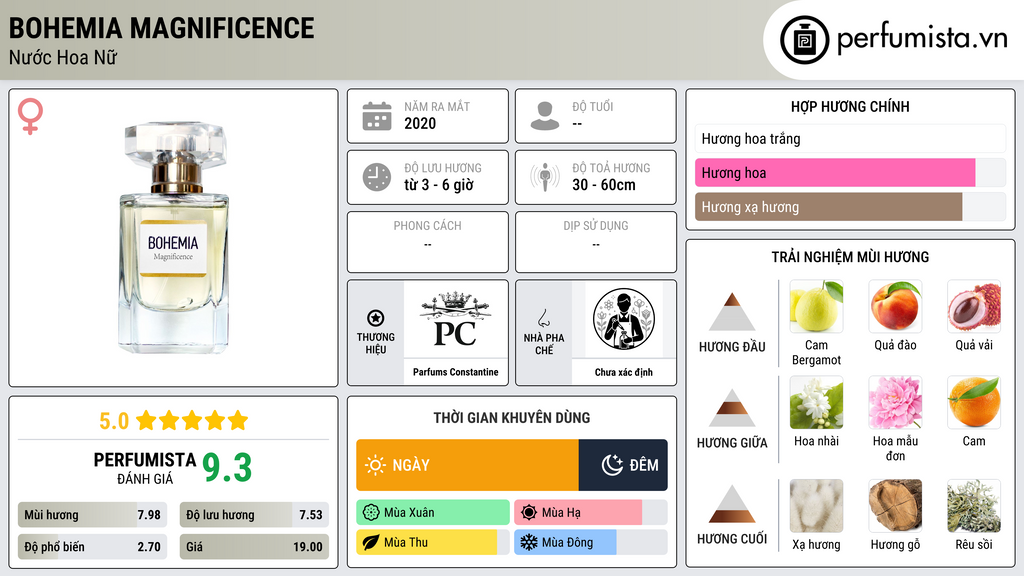The width and height of the screenshot is (1024, 576).
Task: Click the green 9.3 Perfumista score
Action: point(227,468)
